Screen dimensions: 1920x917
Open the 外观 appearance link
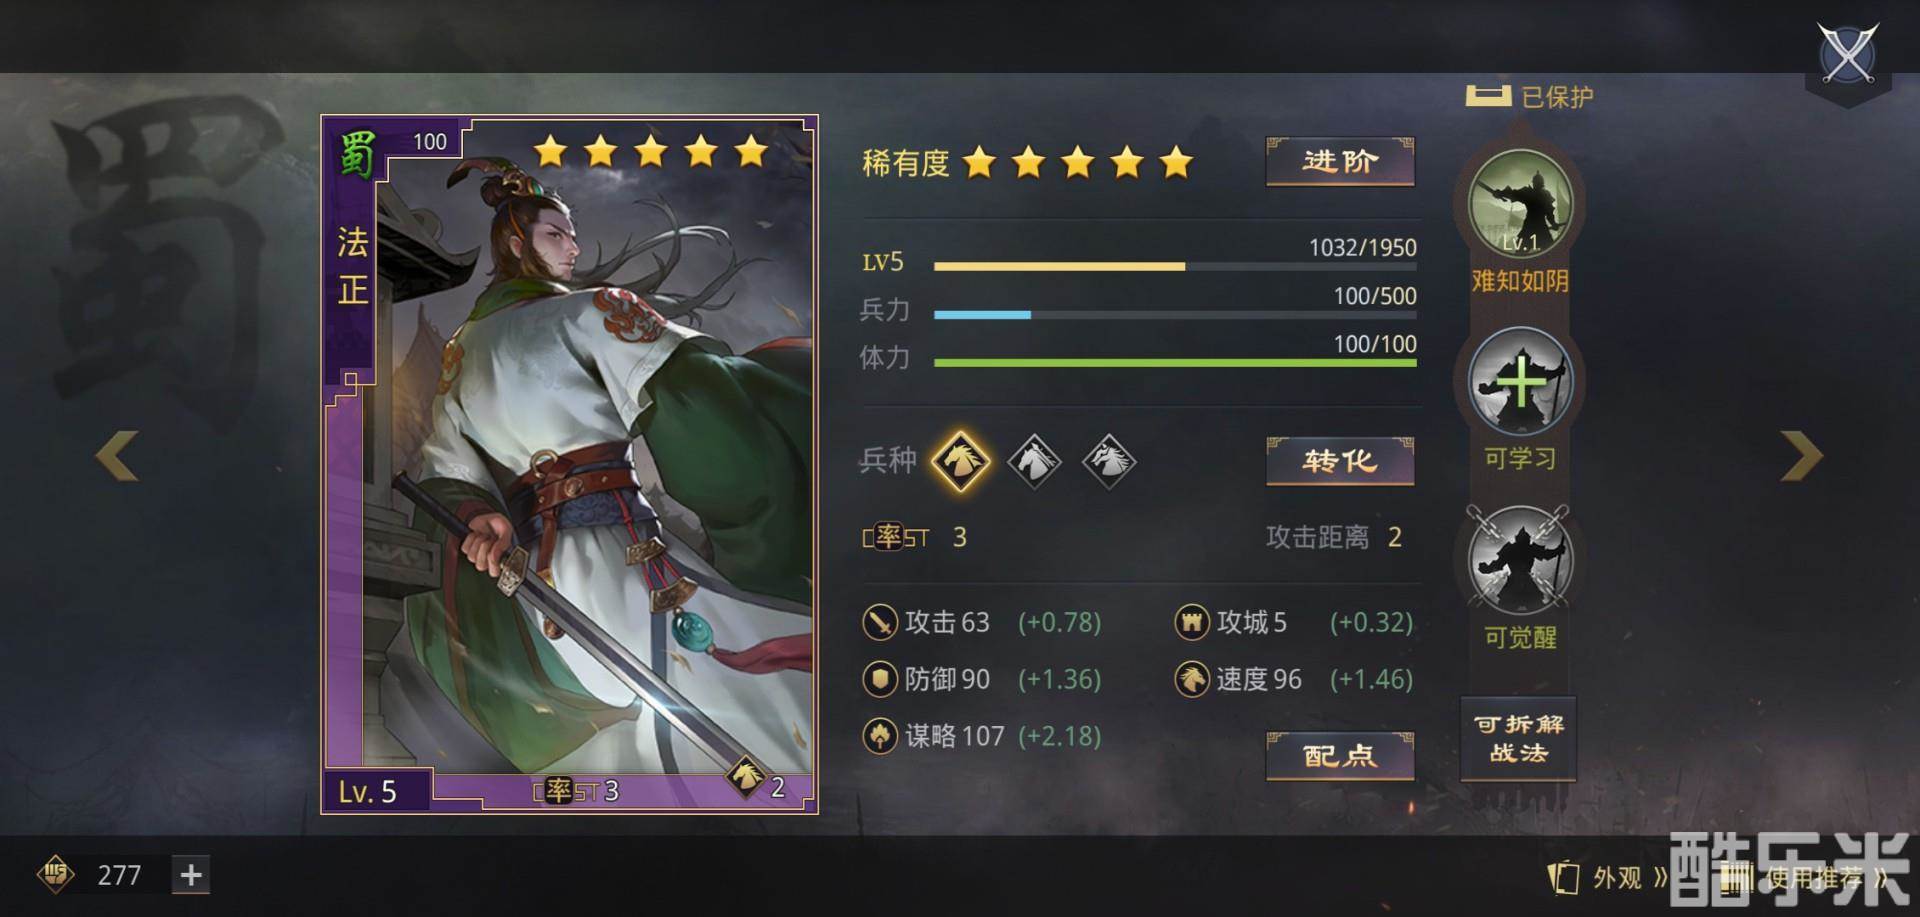pos(1607,878)
